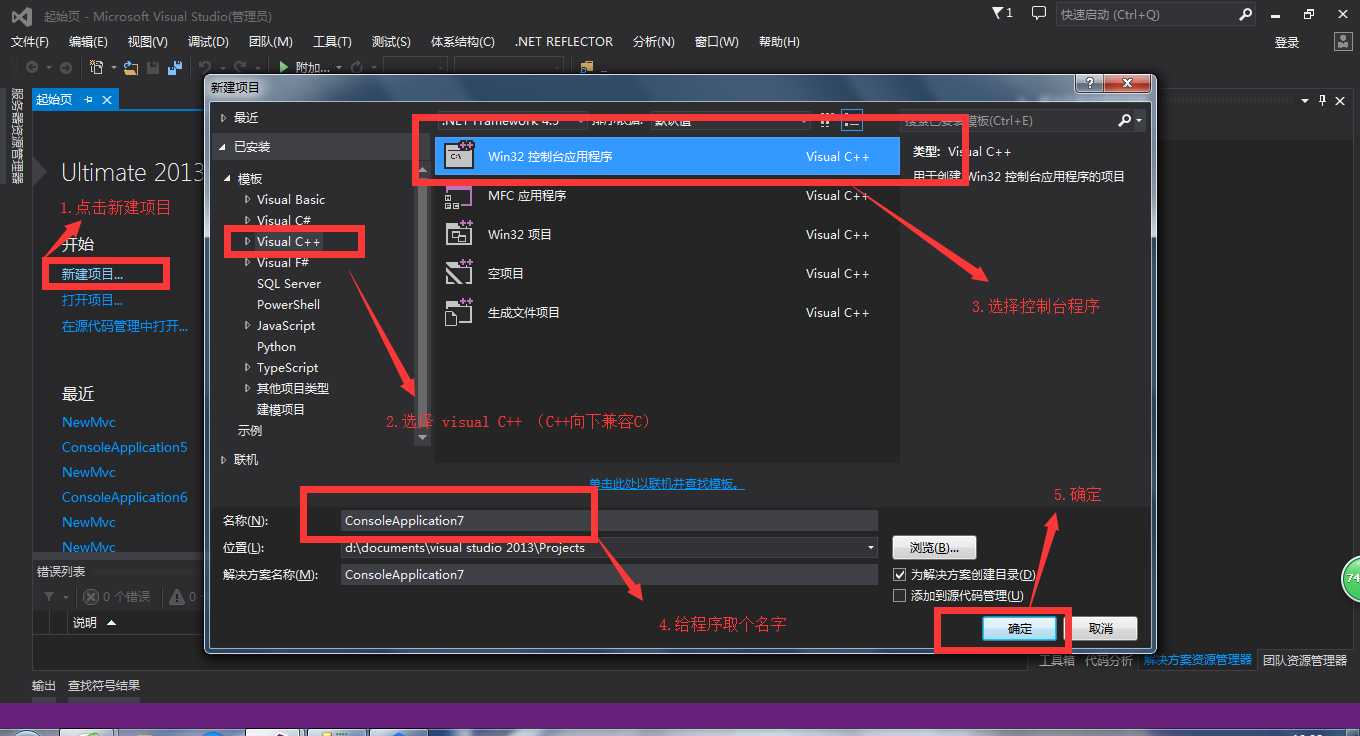1360x736 pixels.
Task: Close the 起始页 tab
Action: 106,99
